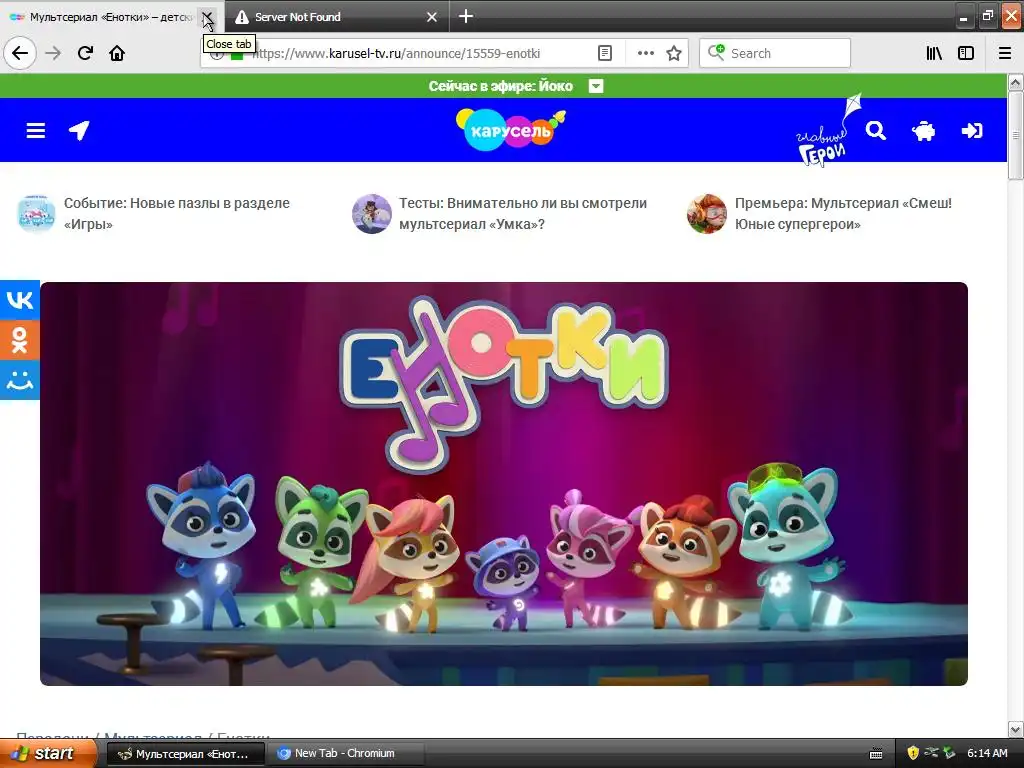Click the 6:14 AM clock

point(987,753)
